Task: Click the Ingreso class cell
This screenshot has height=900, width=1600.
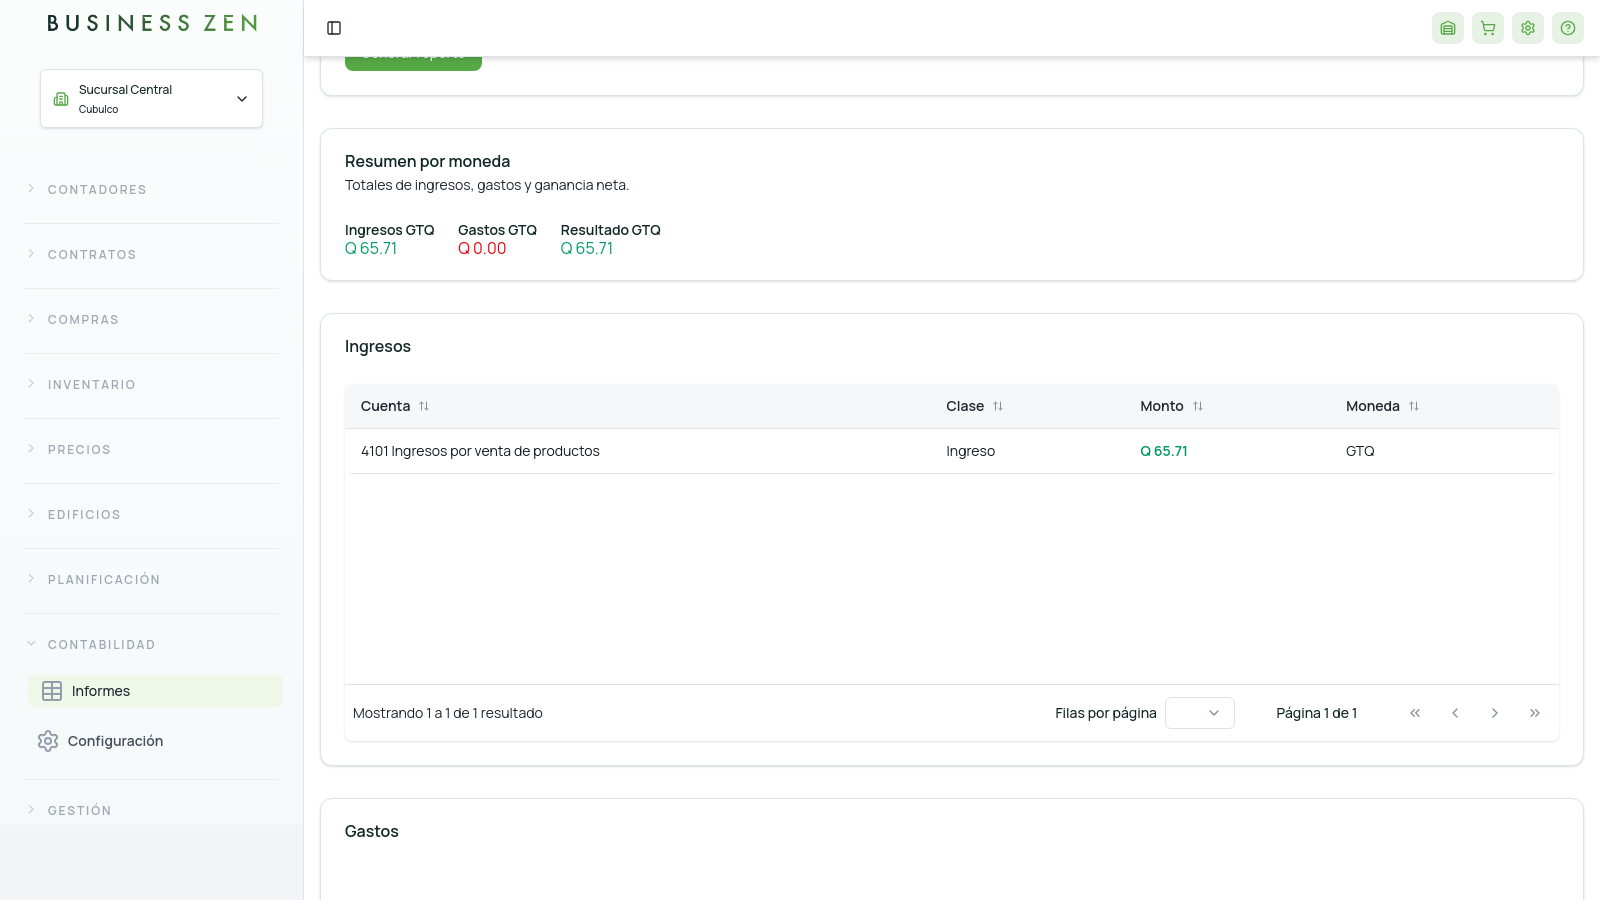Action: point(970,451)
